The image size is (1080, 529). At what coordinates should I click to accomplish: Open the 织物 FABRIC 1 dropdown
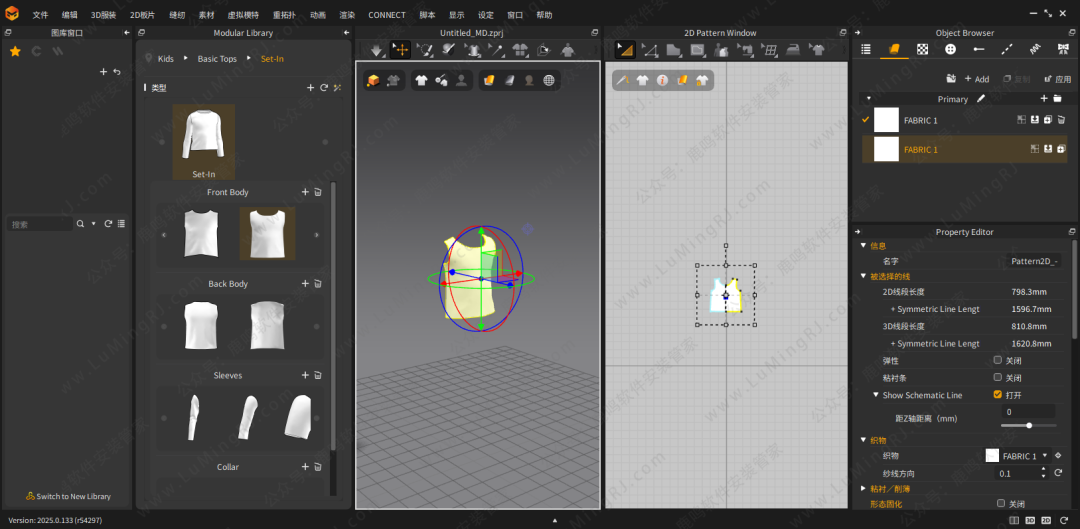click(1044, 456)
